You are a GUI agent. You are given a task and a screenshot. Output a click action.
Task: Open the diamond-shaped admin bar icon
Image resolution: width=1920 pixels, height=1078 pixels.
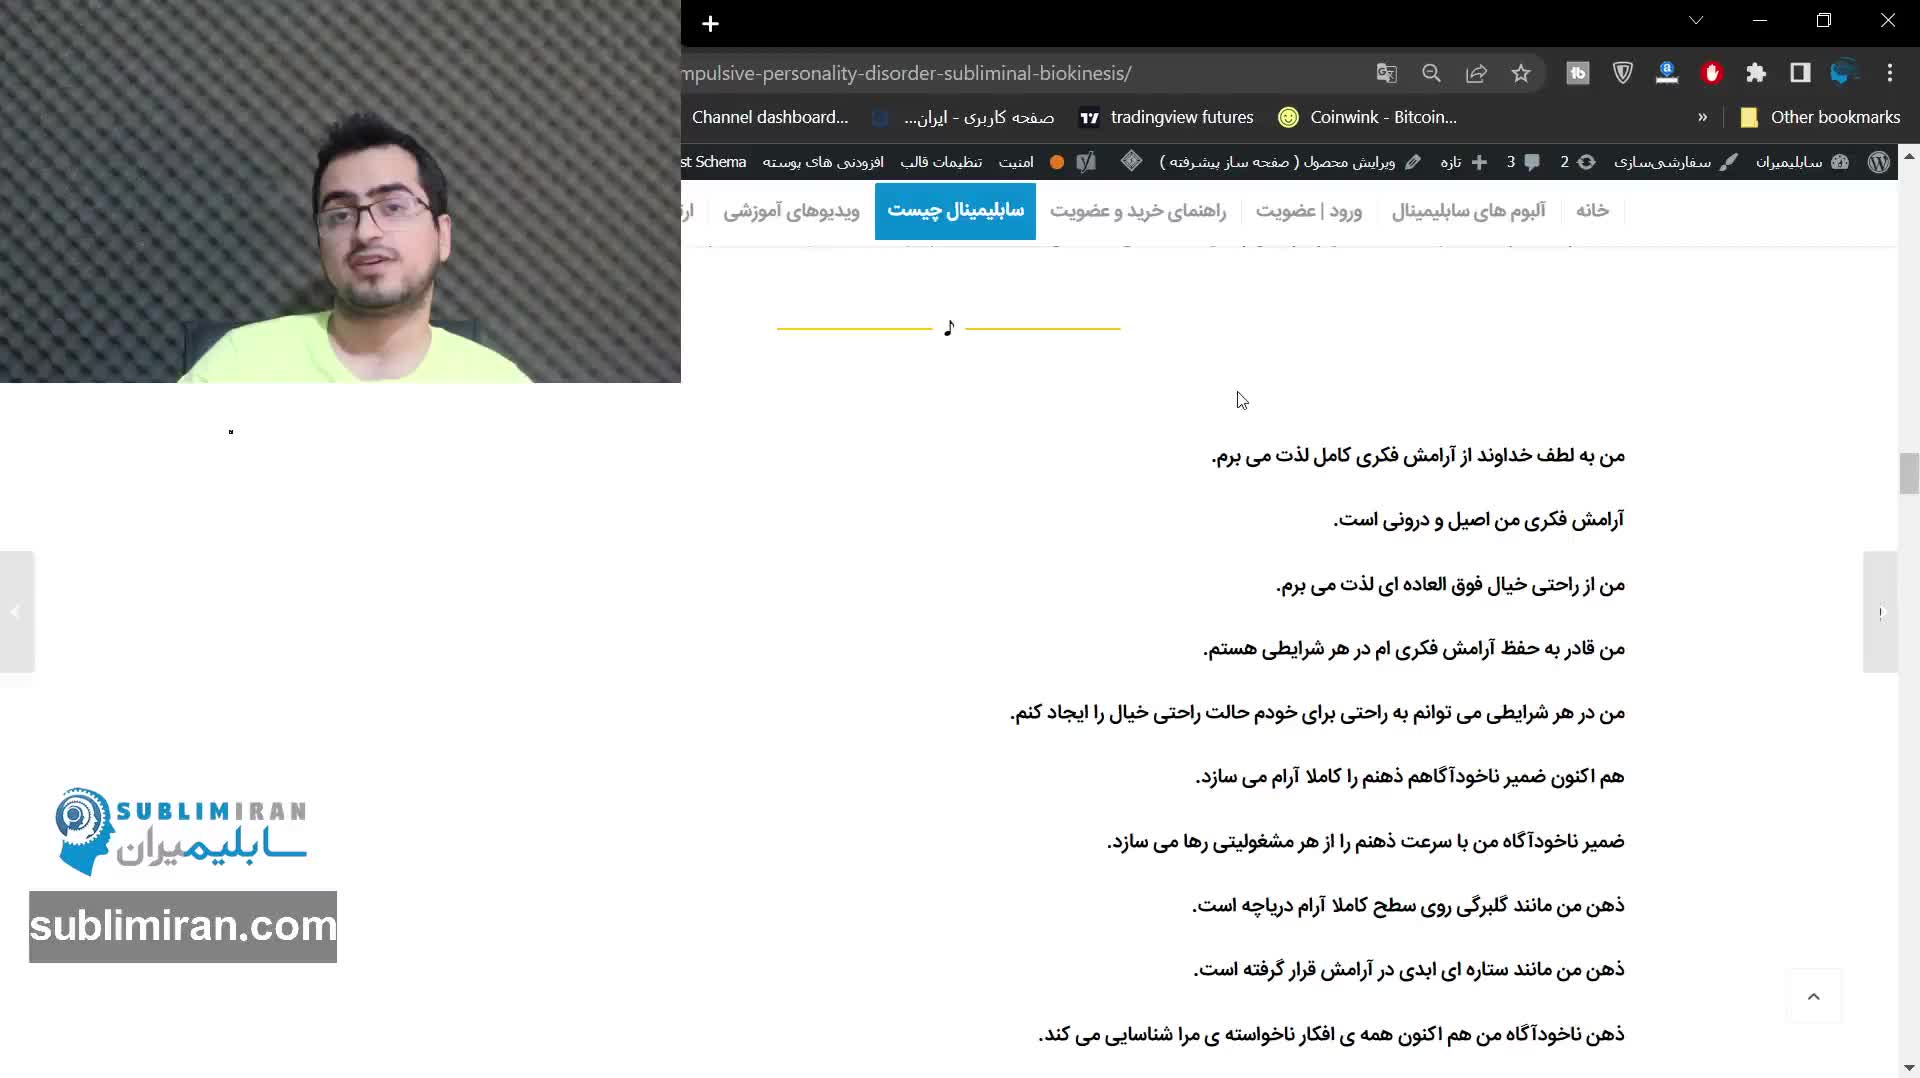[x=1131, y=161]
